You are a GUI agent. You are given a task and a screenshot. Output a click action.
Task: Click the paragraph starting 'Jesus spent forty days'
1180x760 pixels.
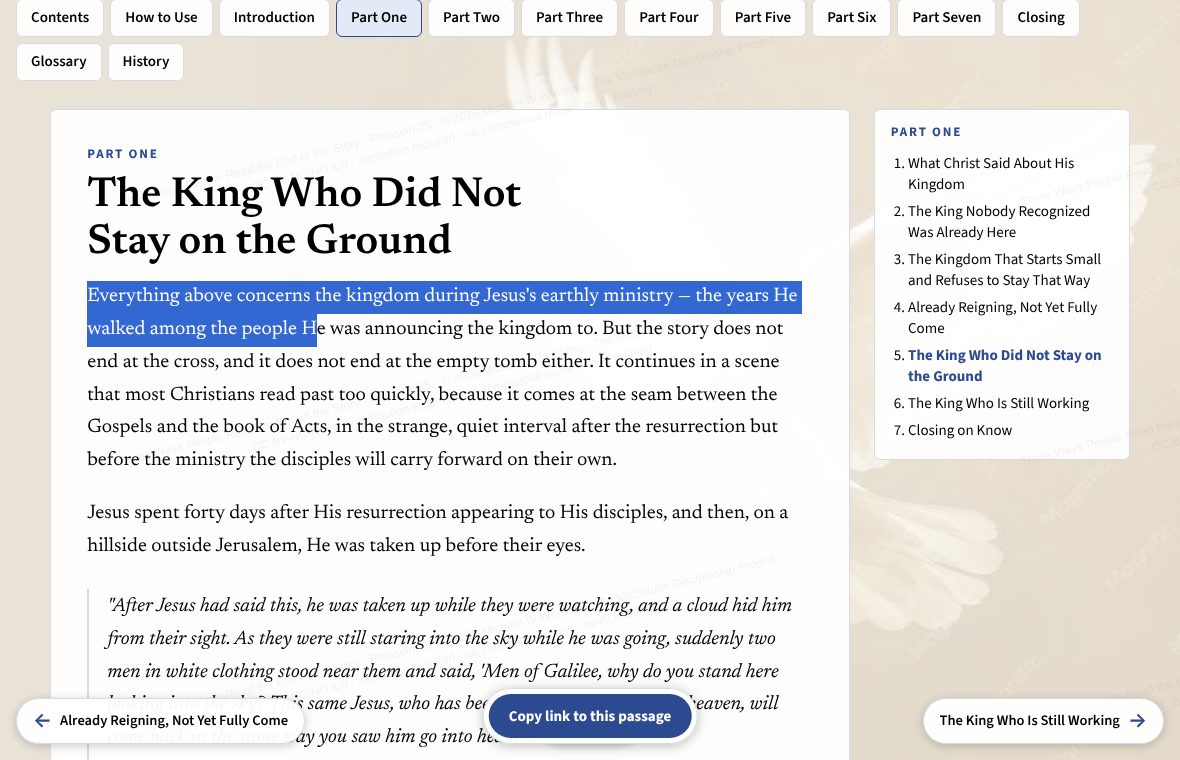tap(437, 528)
